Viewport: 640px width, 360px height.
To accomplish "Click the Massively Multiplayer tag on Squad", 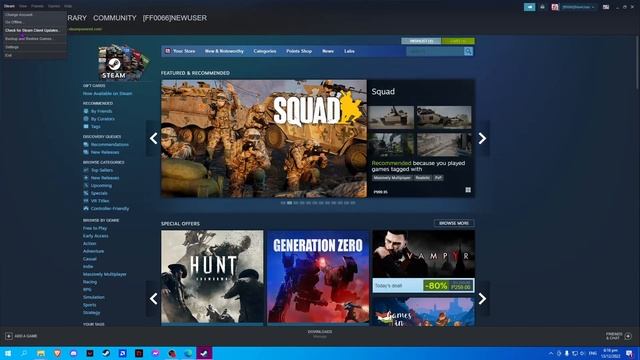I will click(392, 178).
